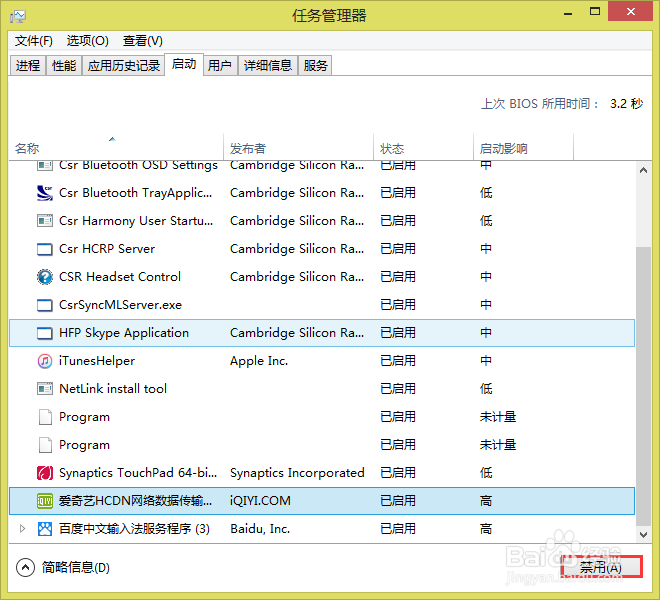Click the Csr Bluetooth TrayApplication icon
The image size is (660, 600).
[45, 193]
